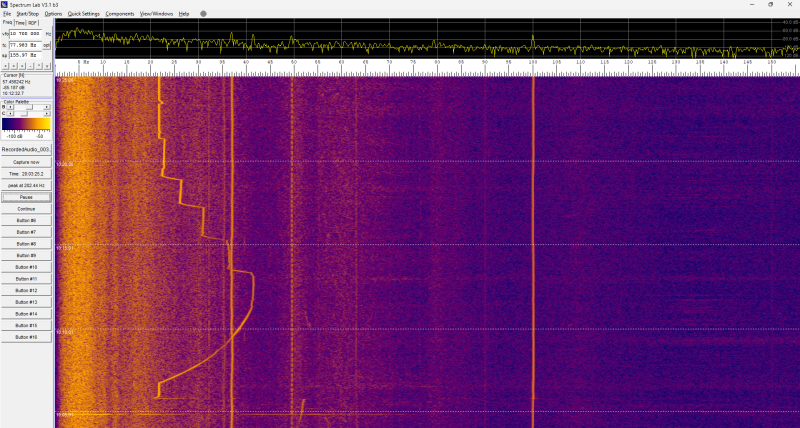Click the Cursor frequency readout in Hz
The width and height of the screenshot is (800, 428).
[x=16, y=82]
